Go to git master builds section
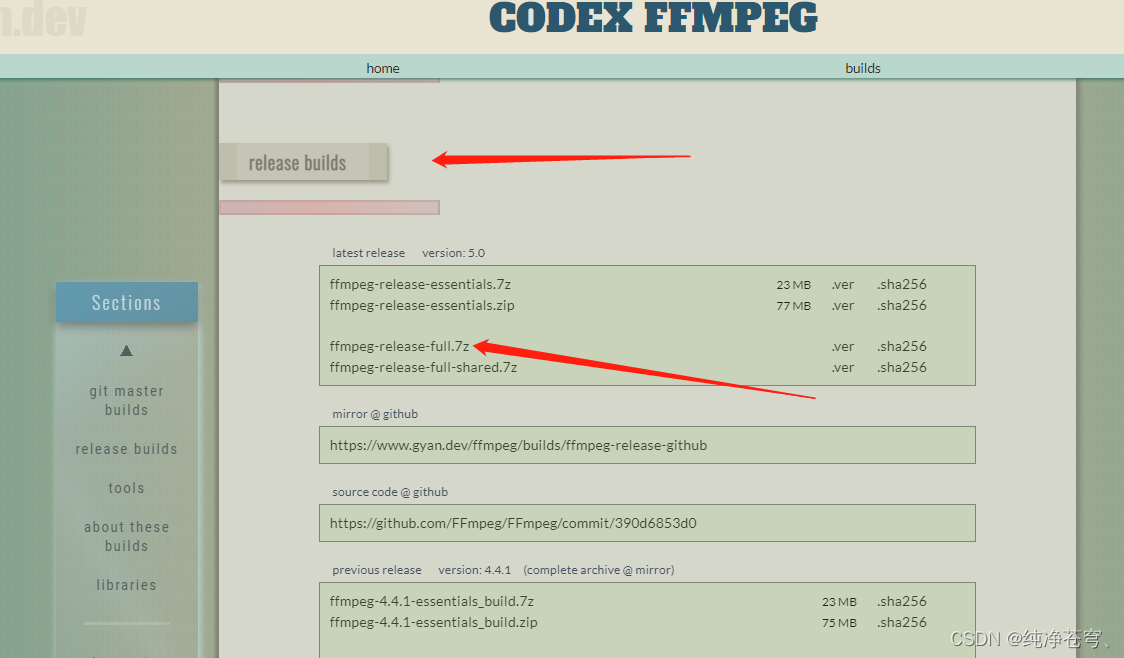1124x658 pixels. click(x=127, y=400)
